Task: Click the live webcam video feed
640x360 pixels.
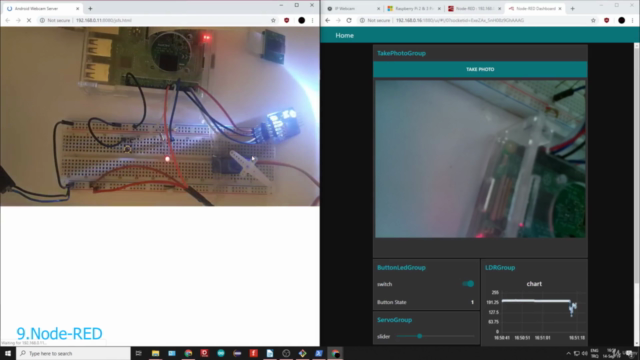Action: pyautogui.click(x=160, y=116)
